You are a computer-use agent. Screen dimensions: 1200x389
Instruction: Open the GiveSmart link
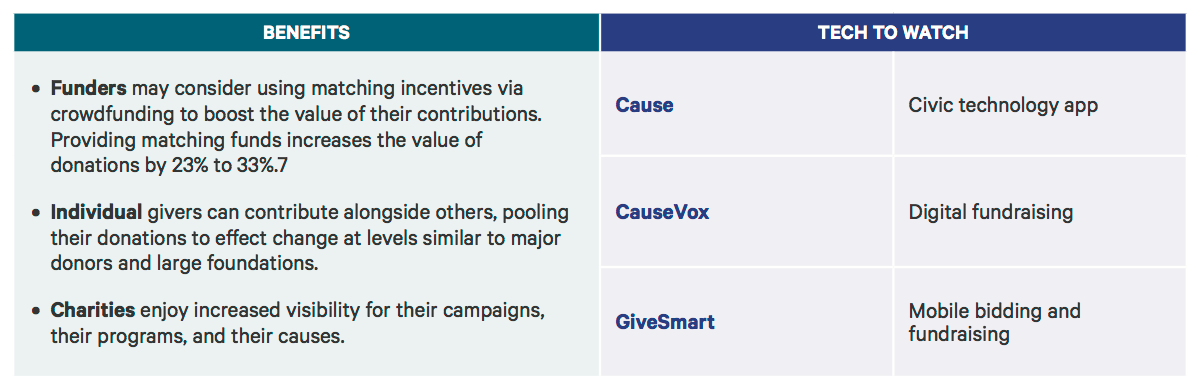[665, 322]
